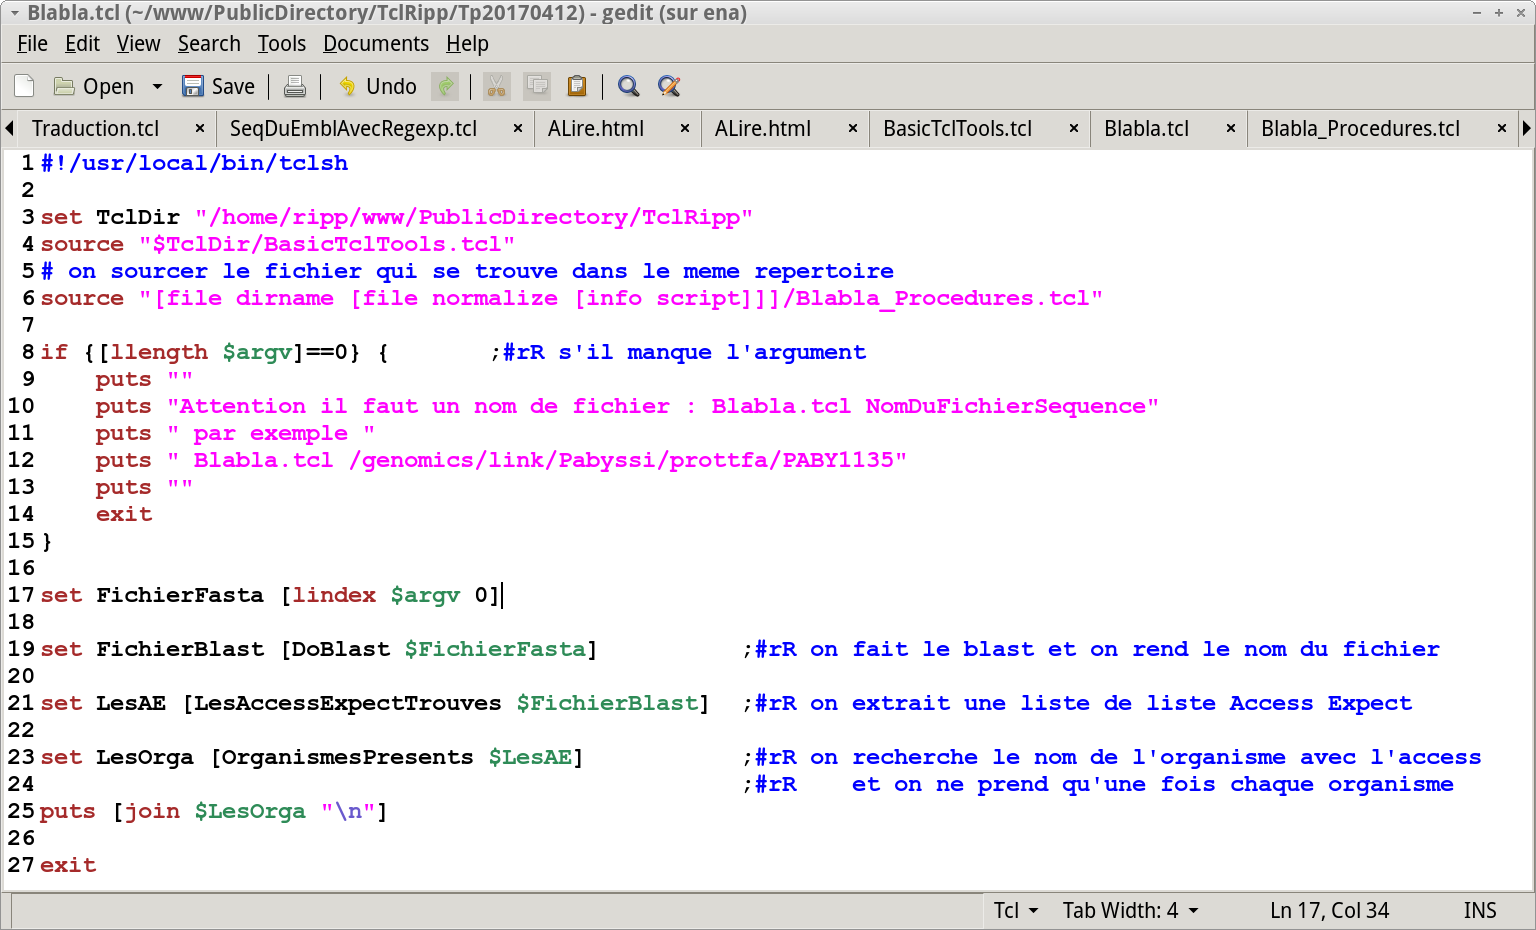Open the Tab Width: 4 dropdown
Viewport: 1536px width, 930px height.
tap(1130, 911)
